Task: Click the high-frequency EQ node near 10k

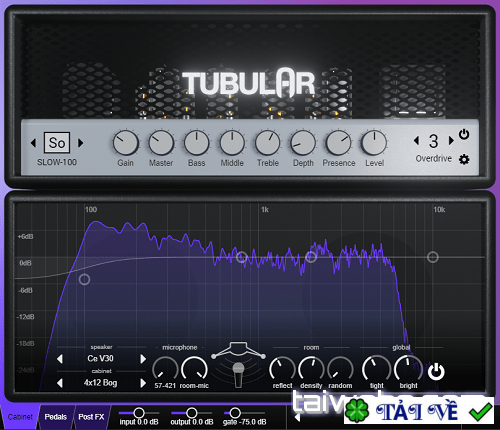Action: pyautogui.click(x=433, y=257)
